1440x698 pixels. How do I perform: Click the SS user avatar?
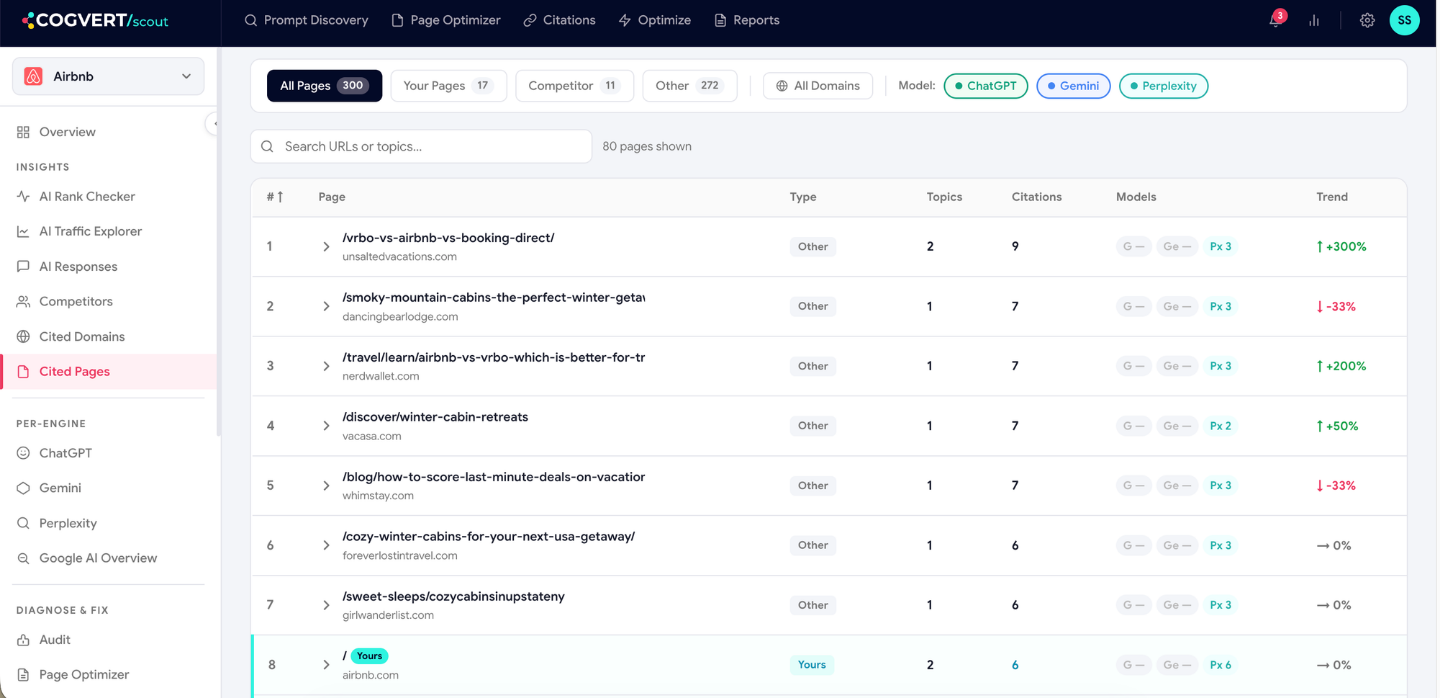click(x=1404, y=20)
